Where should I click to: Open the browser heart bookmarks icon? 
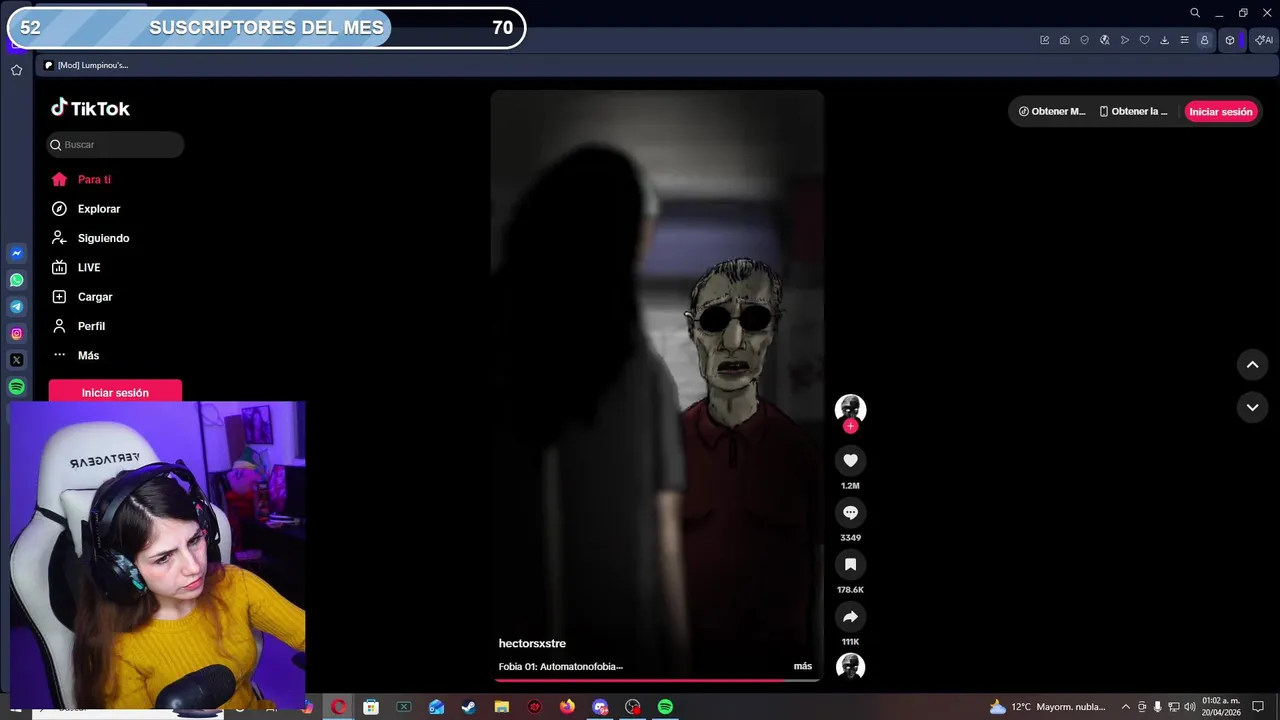pos(1144,40)
